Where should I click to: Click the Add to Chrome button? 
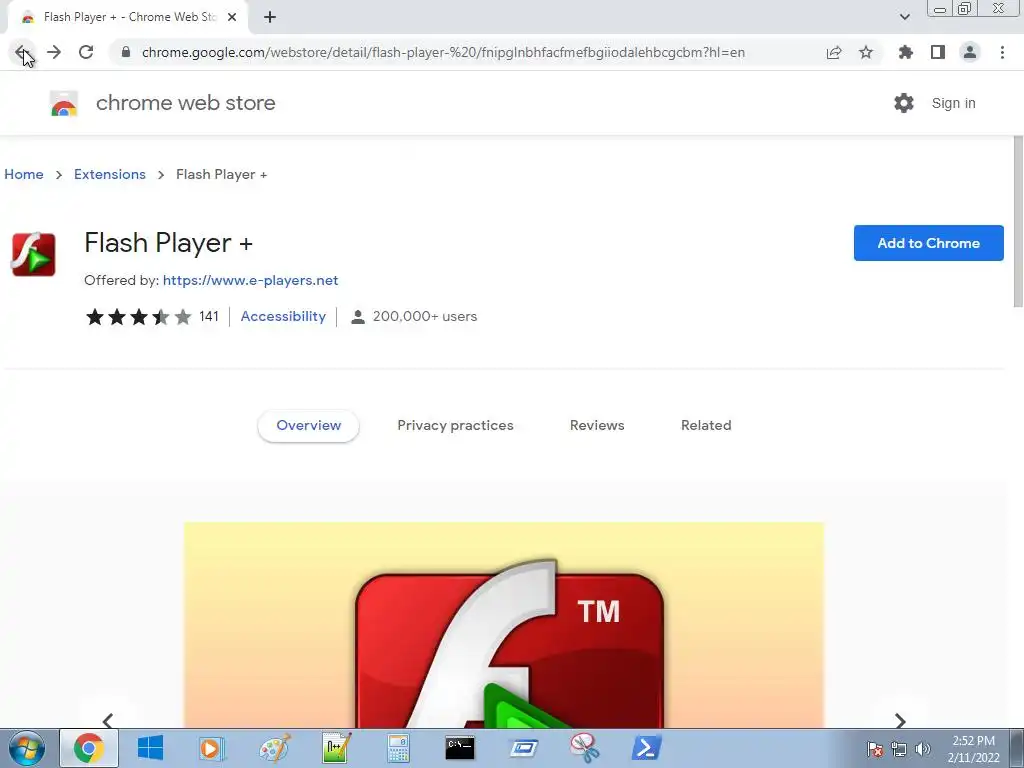coord(928,243)
